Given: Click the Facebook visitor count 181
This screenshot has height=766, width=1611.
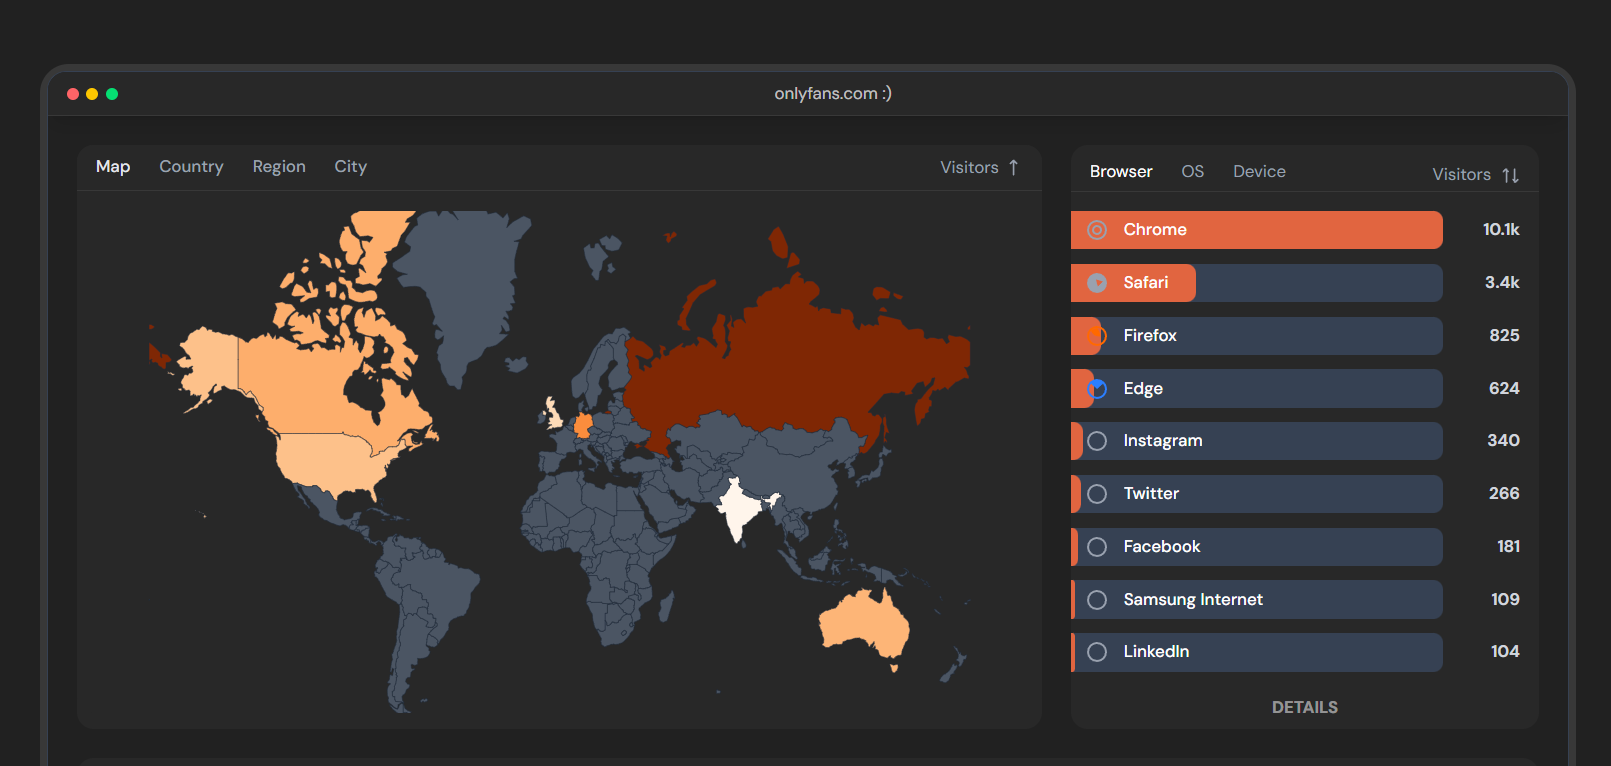Looking at the screenshot, I should click(1508, 547).
